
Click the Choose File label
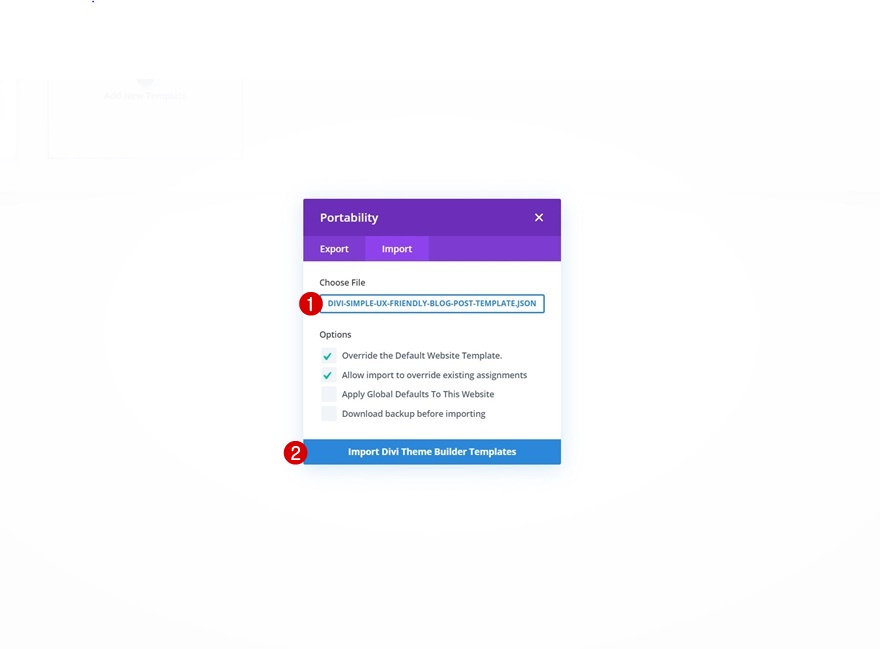click(342, 282)
